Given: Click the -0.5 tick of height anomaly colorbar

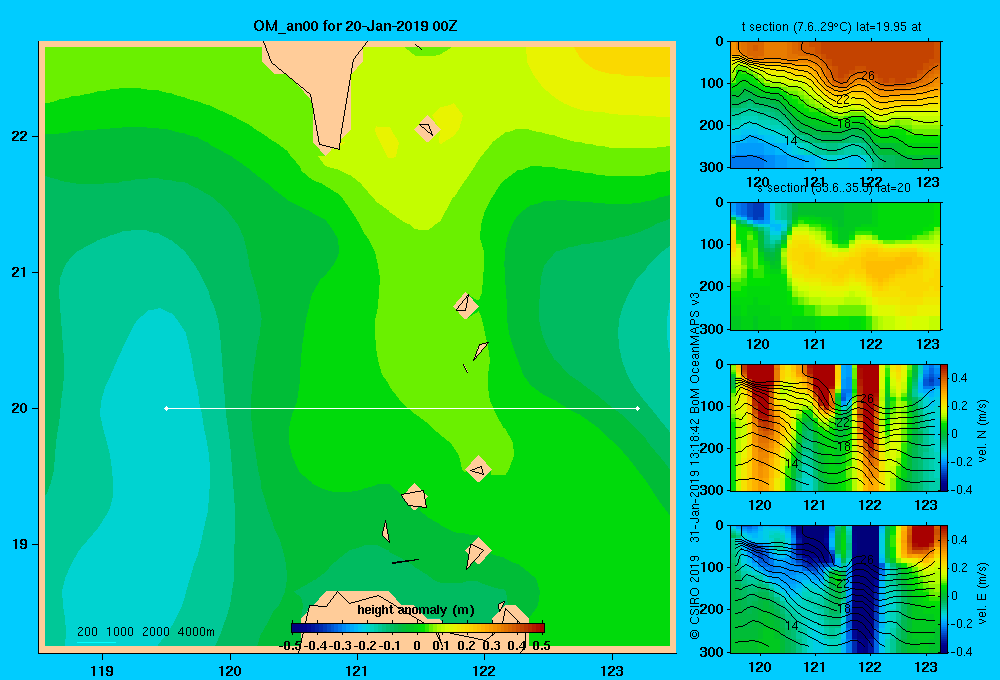Looking at the screenshot, I should [x=290, y=646].
